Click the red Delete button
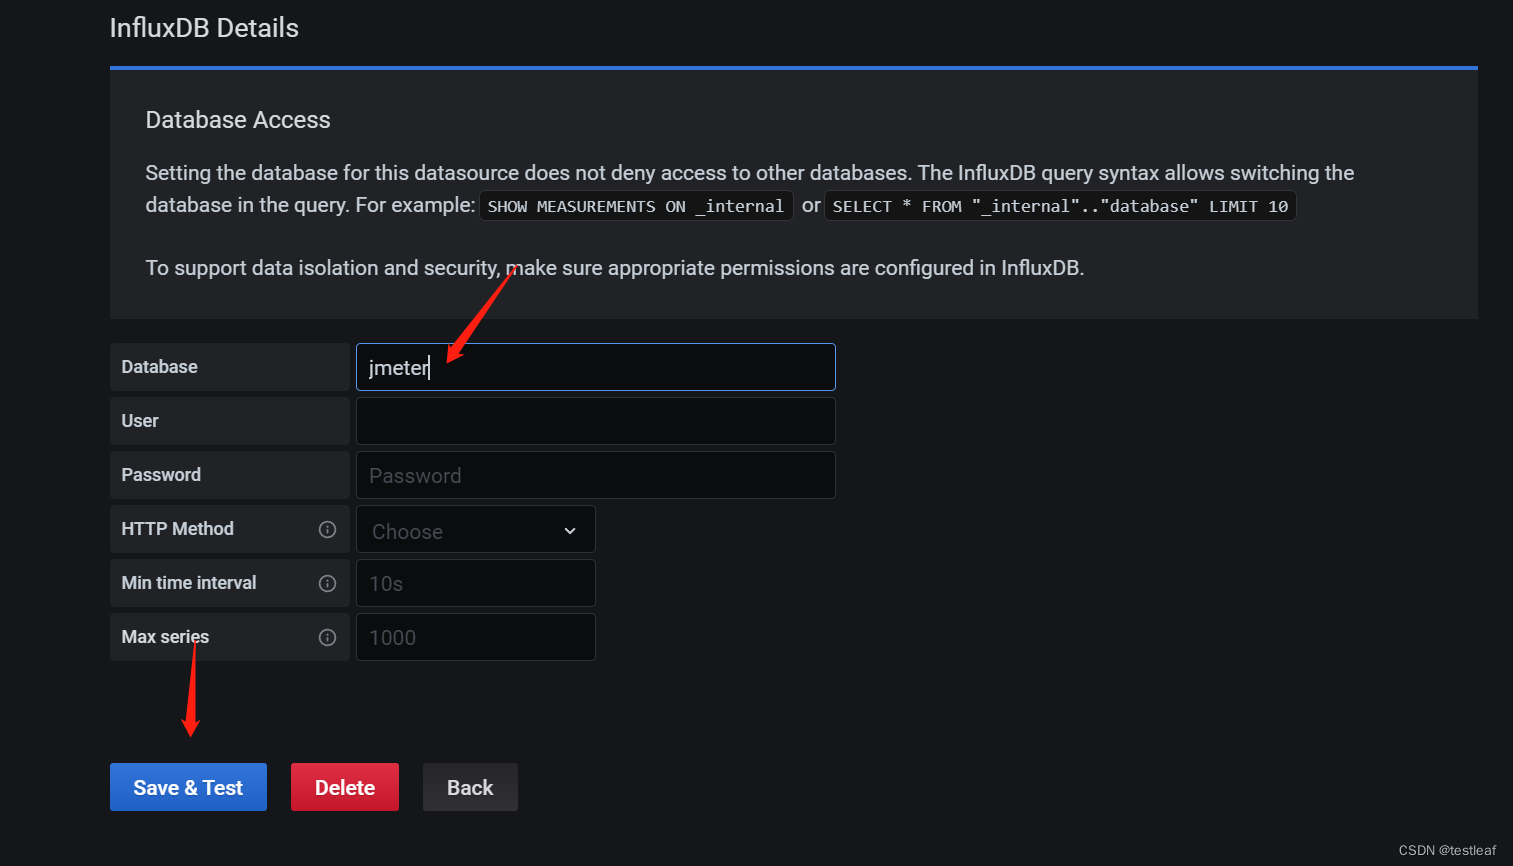The image size is (1513, 866). [345, 787]
